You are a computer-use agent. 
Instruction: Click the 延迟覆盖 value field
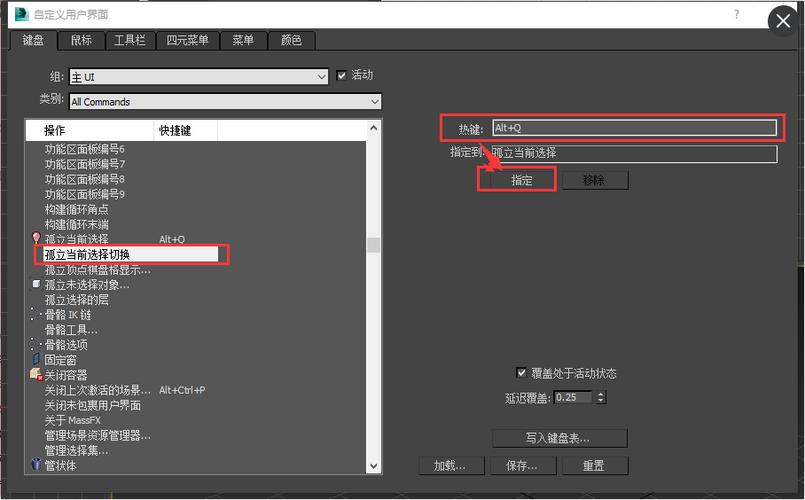[x=573, y=397]
